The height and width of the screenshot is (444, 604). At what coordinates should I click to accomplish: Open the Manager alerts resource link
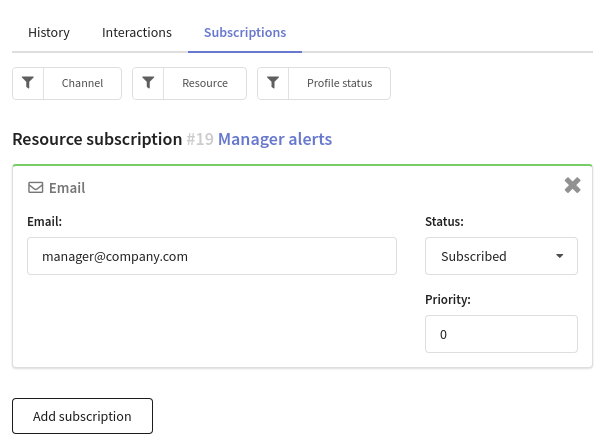[275, 139]
